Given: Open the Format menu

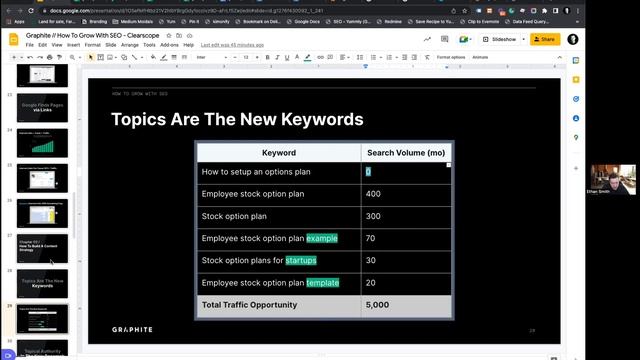Looking at the screenshot, I should click(93, 45).
